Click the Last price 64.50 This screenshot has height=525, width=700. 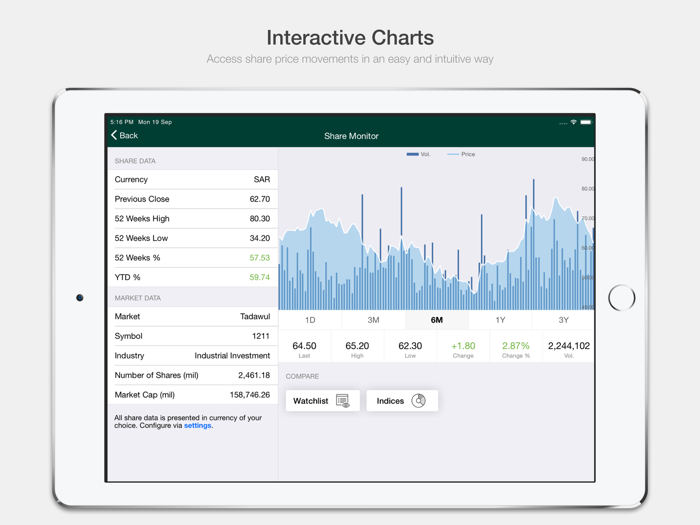(304, 346)
